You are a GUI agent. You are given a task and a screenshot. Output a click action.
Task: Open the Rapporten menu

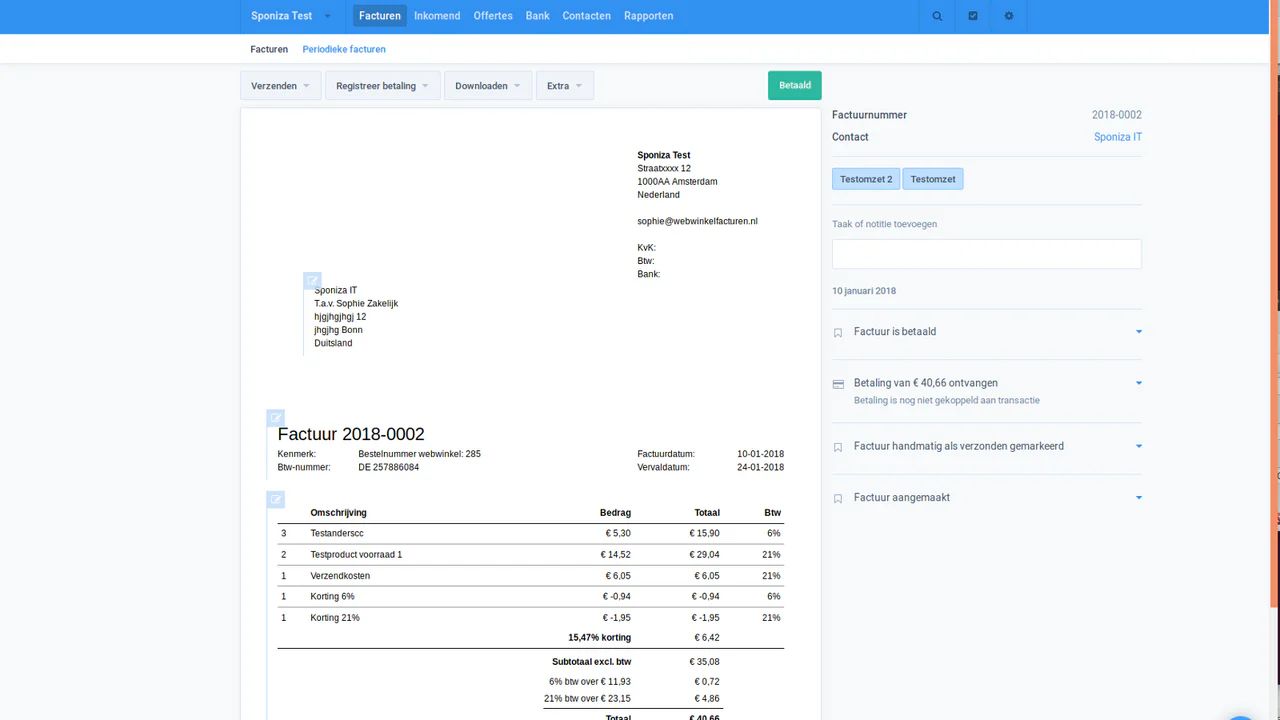[x=649, y=16]
